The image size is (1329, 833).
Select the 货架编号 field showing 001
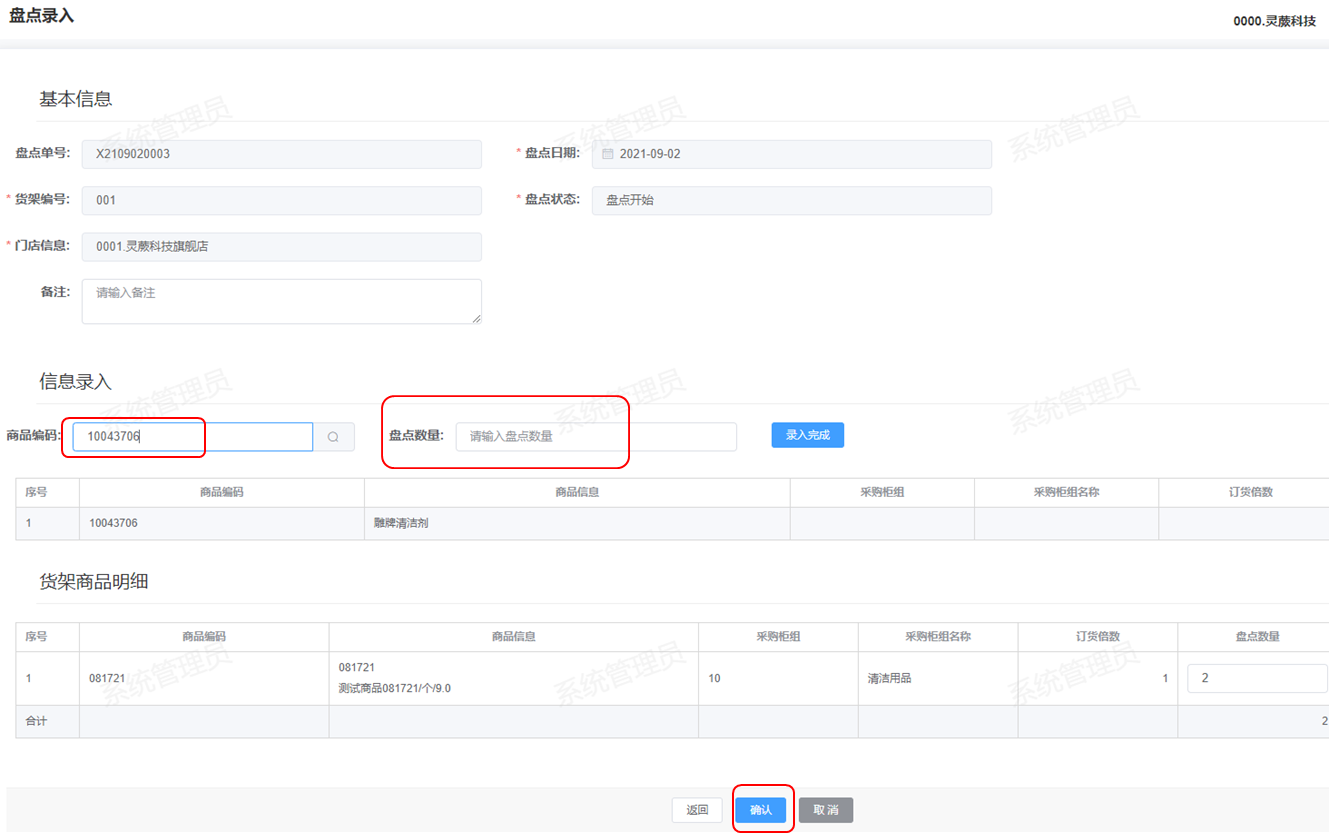tap(282, 200)
